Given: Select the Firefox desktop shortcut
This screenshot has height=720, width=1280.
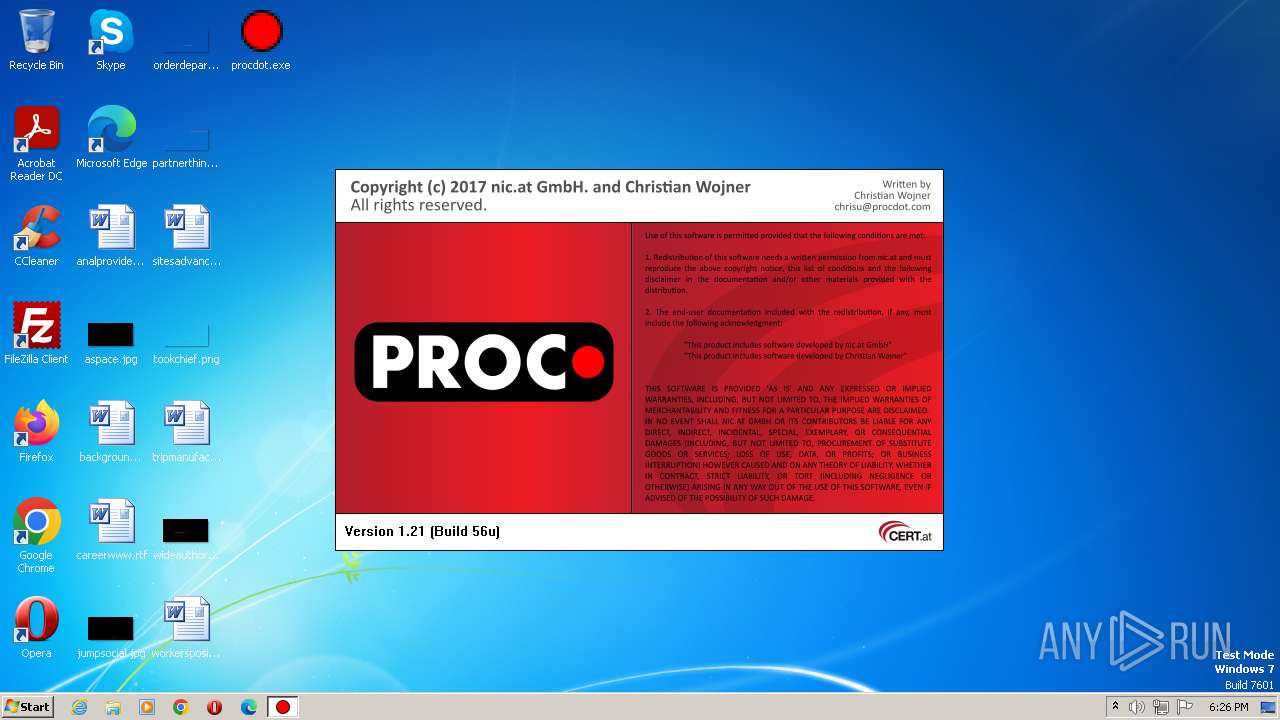Looking at the screenshot, I should point(36,432).
